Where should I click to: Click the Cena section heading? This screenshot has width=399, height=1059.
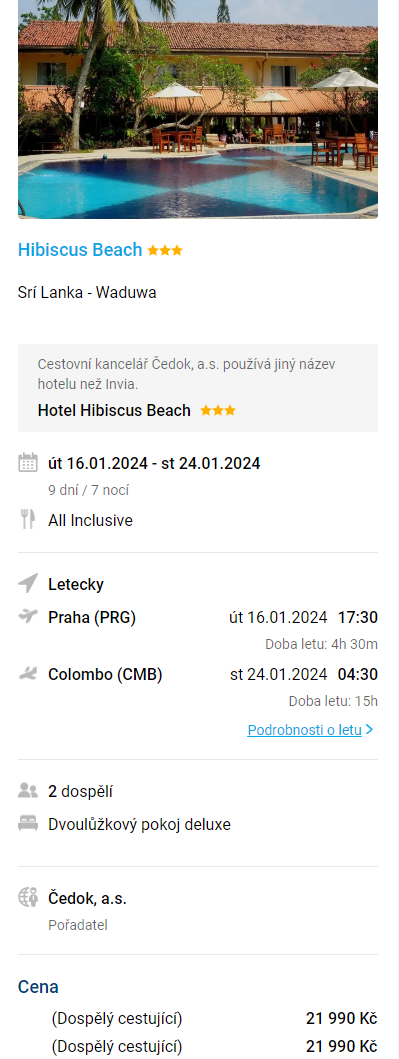38,987
